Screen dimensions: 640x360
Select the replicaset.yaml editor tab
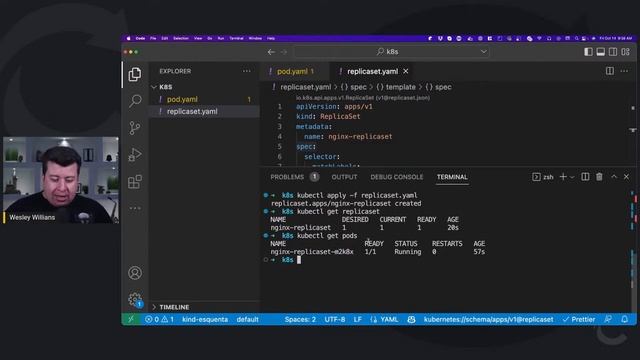click(x=372, y=71)
